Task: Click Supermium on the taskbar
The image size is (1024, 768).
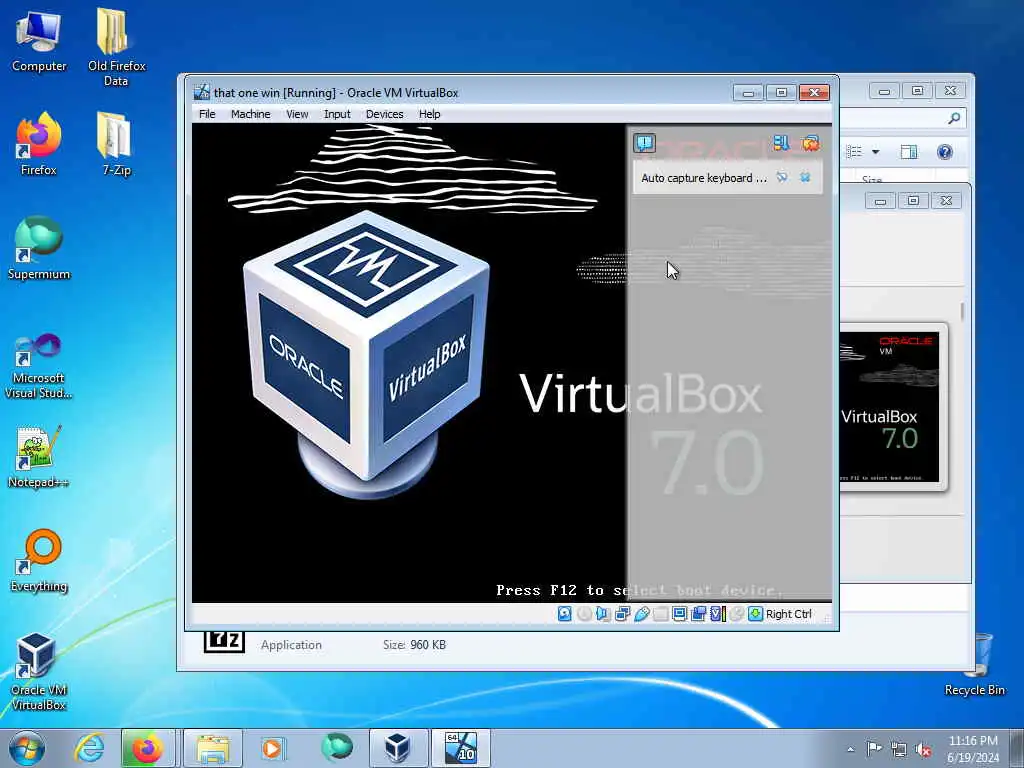Action: (337, 748)
